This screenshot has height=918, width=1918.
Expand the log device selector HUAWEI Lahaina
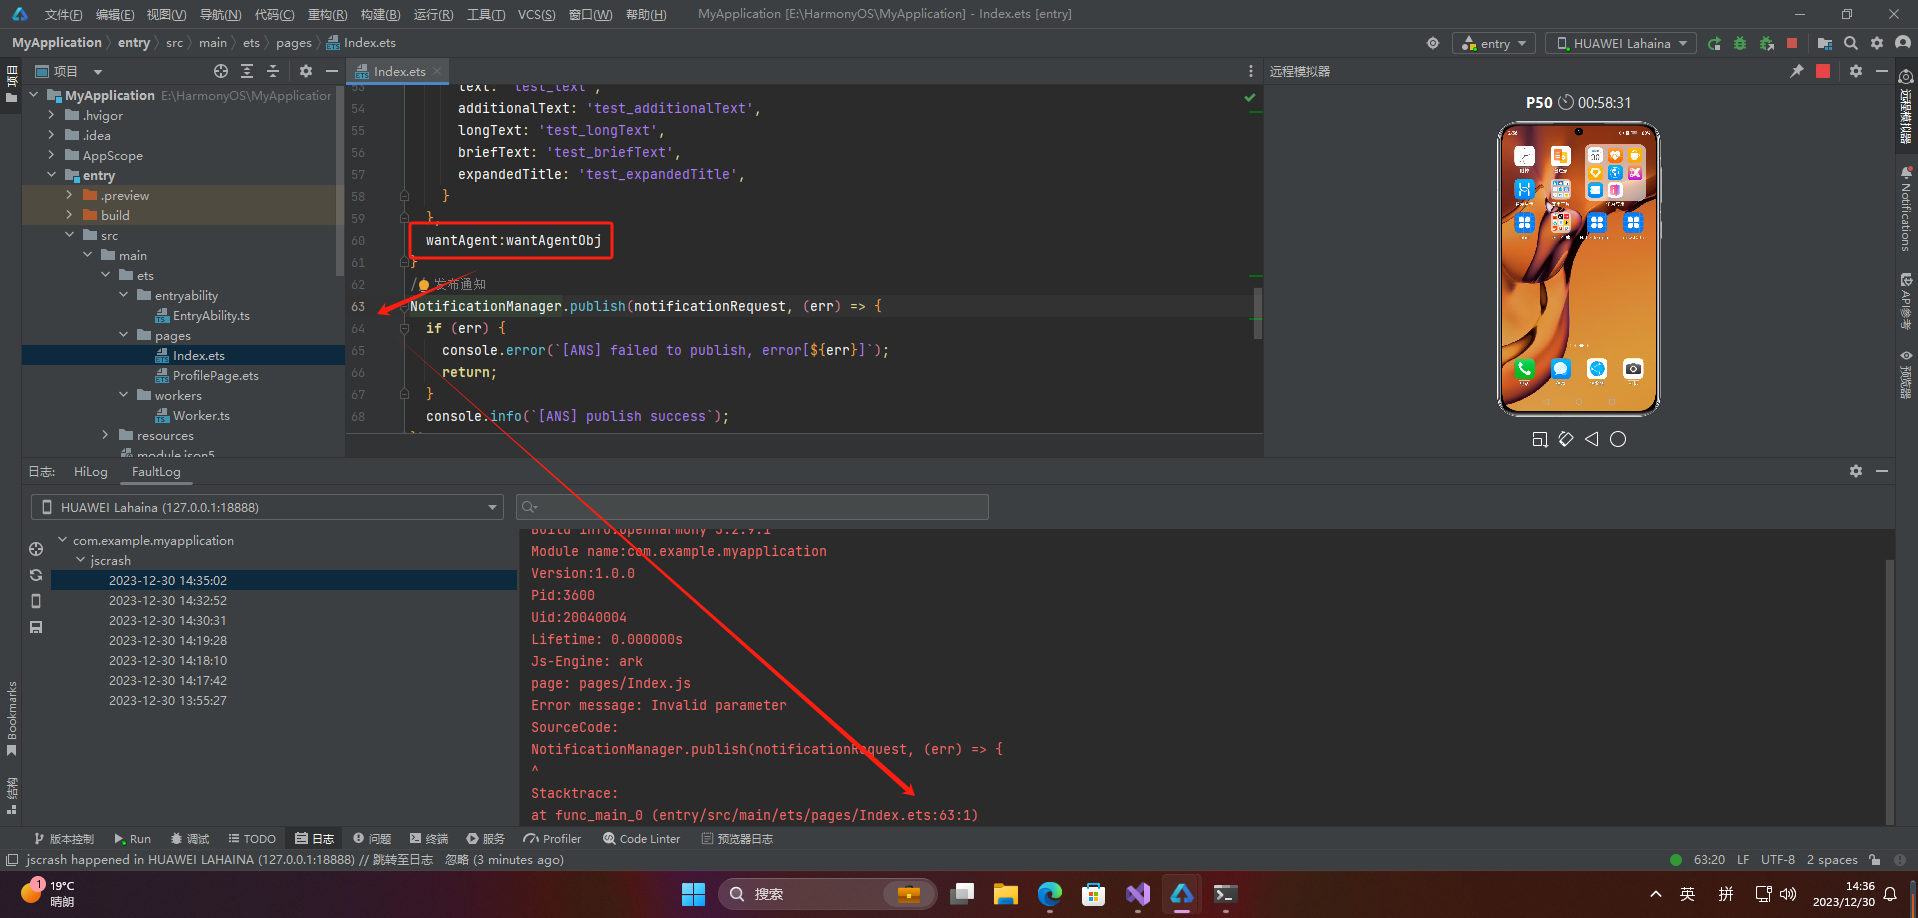[x=267, y=507]
